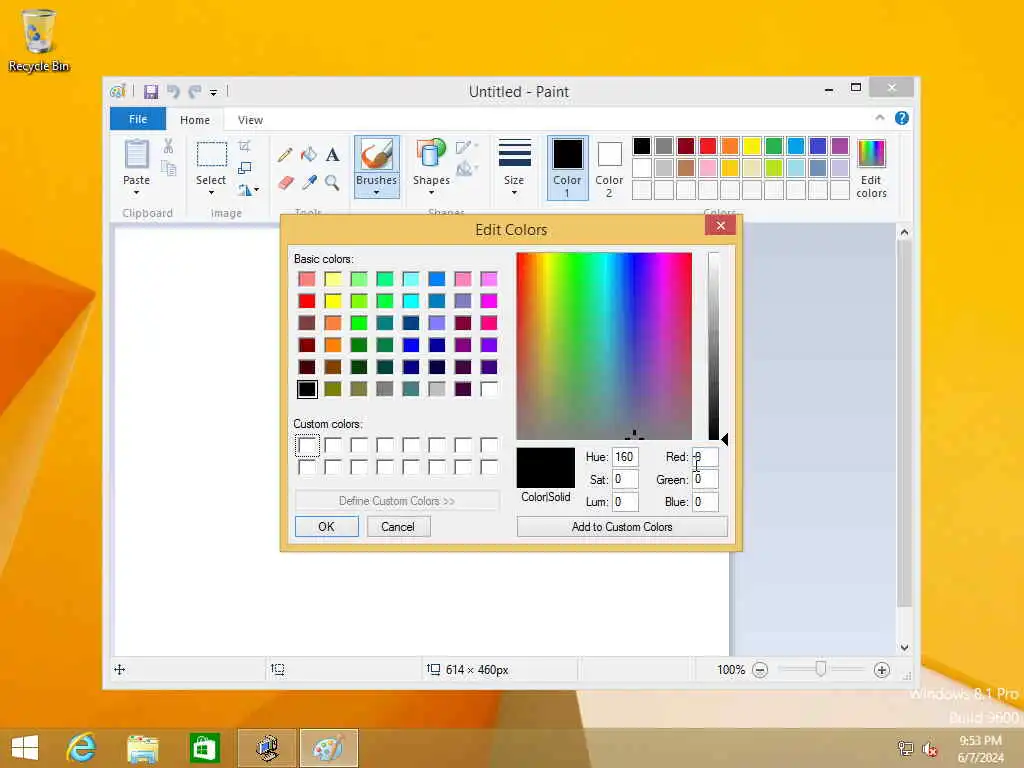This screenshot has width=1024, height=768.
Task: Click Add to Custom Colors button
Action: (x=622, y=526)
